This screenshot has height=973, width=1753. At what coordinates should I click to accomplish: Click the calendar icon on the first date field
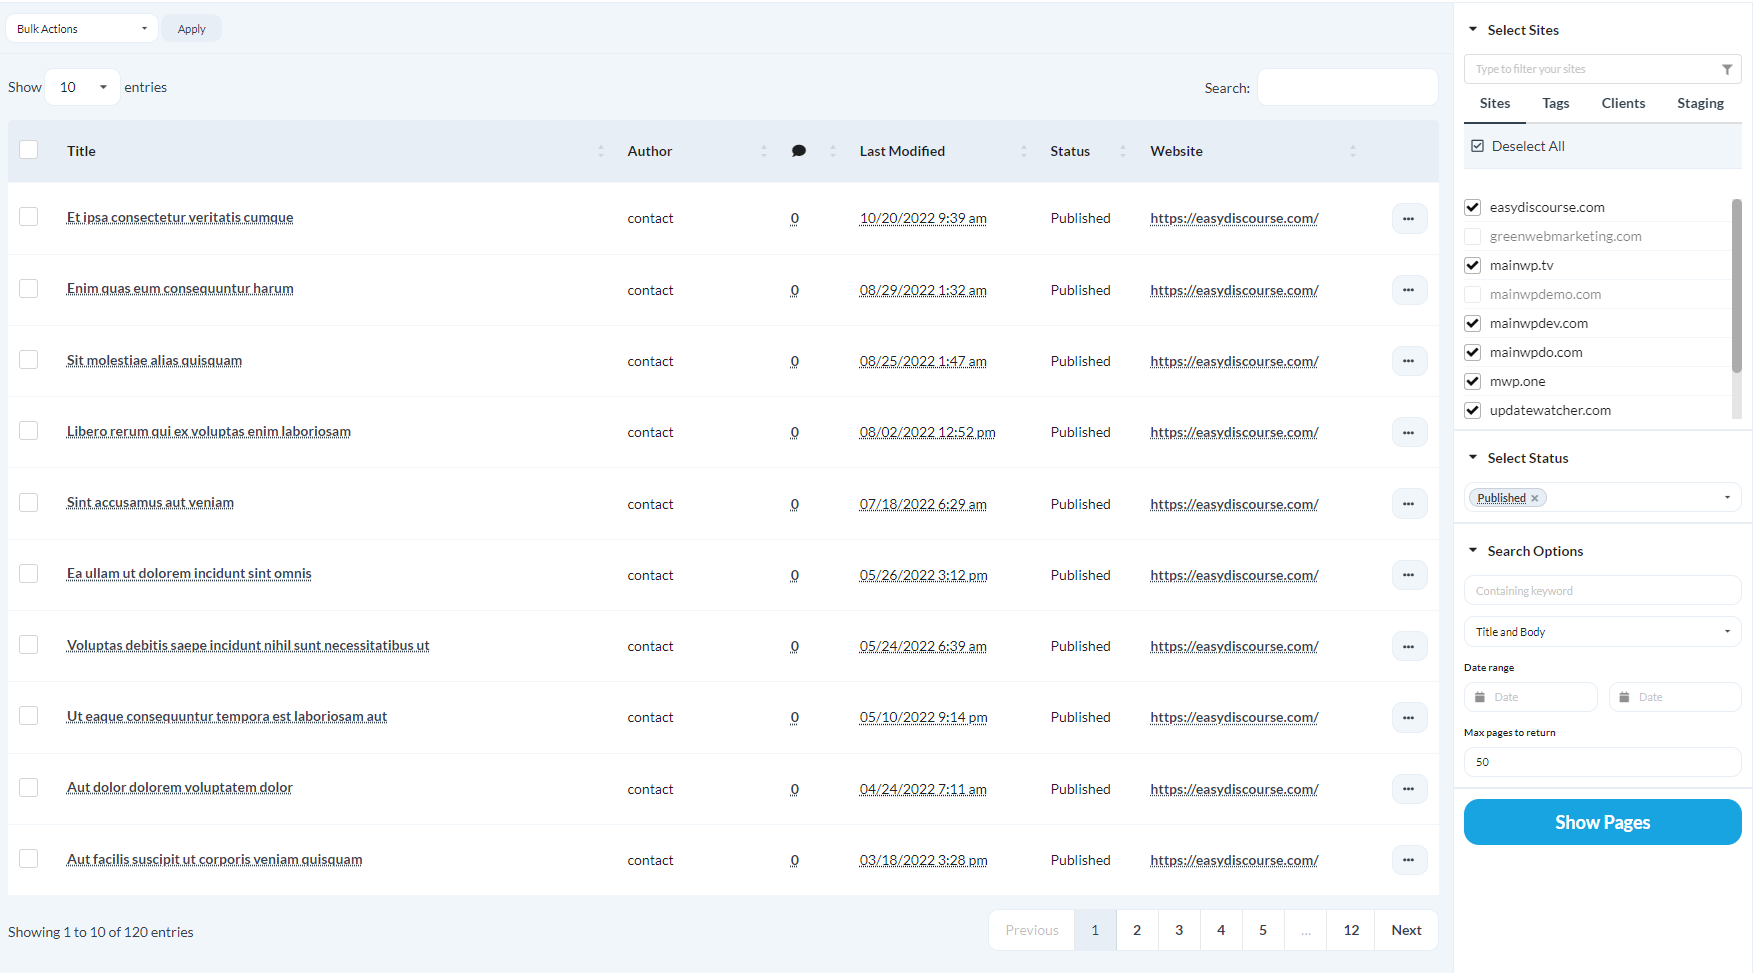point(1479,696)
